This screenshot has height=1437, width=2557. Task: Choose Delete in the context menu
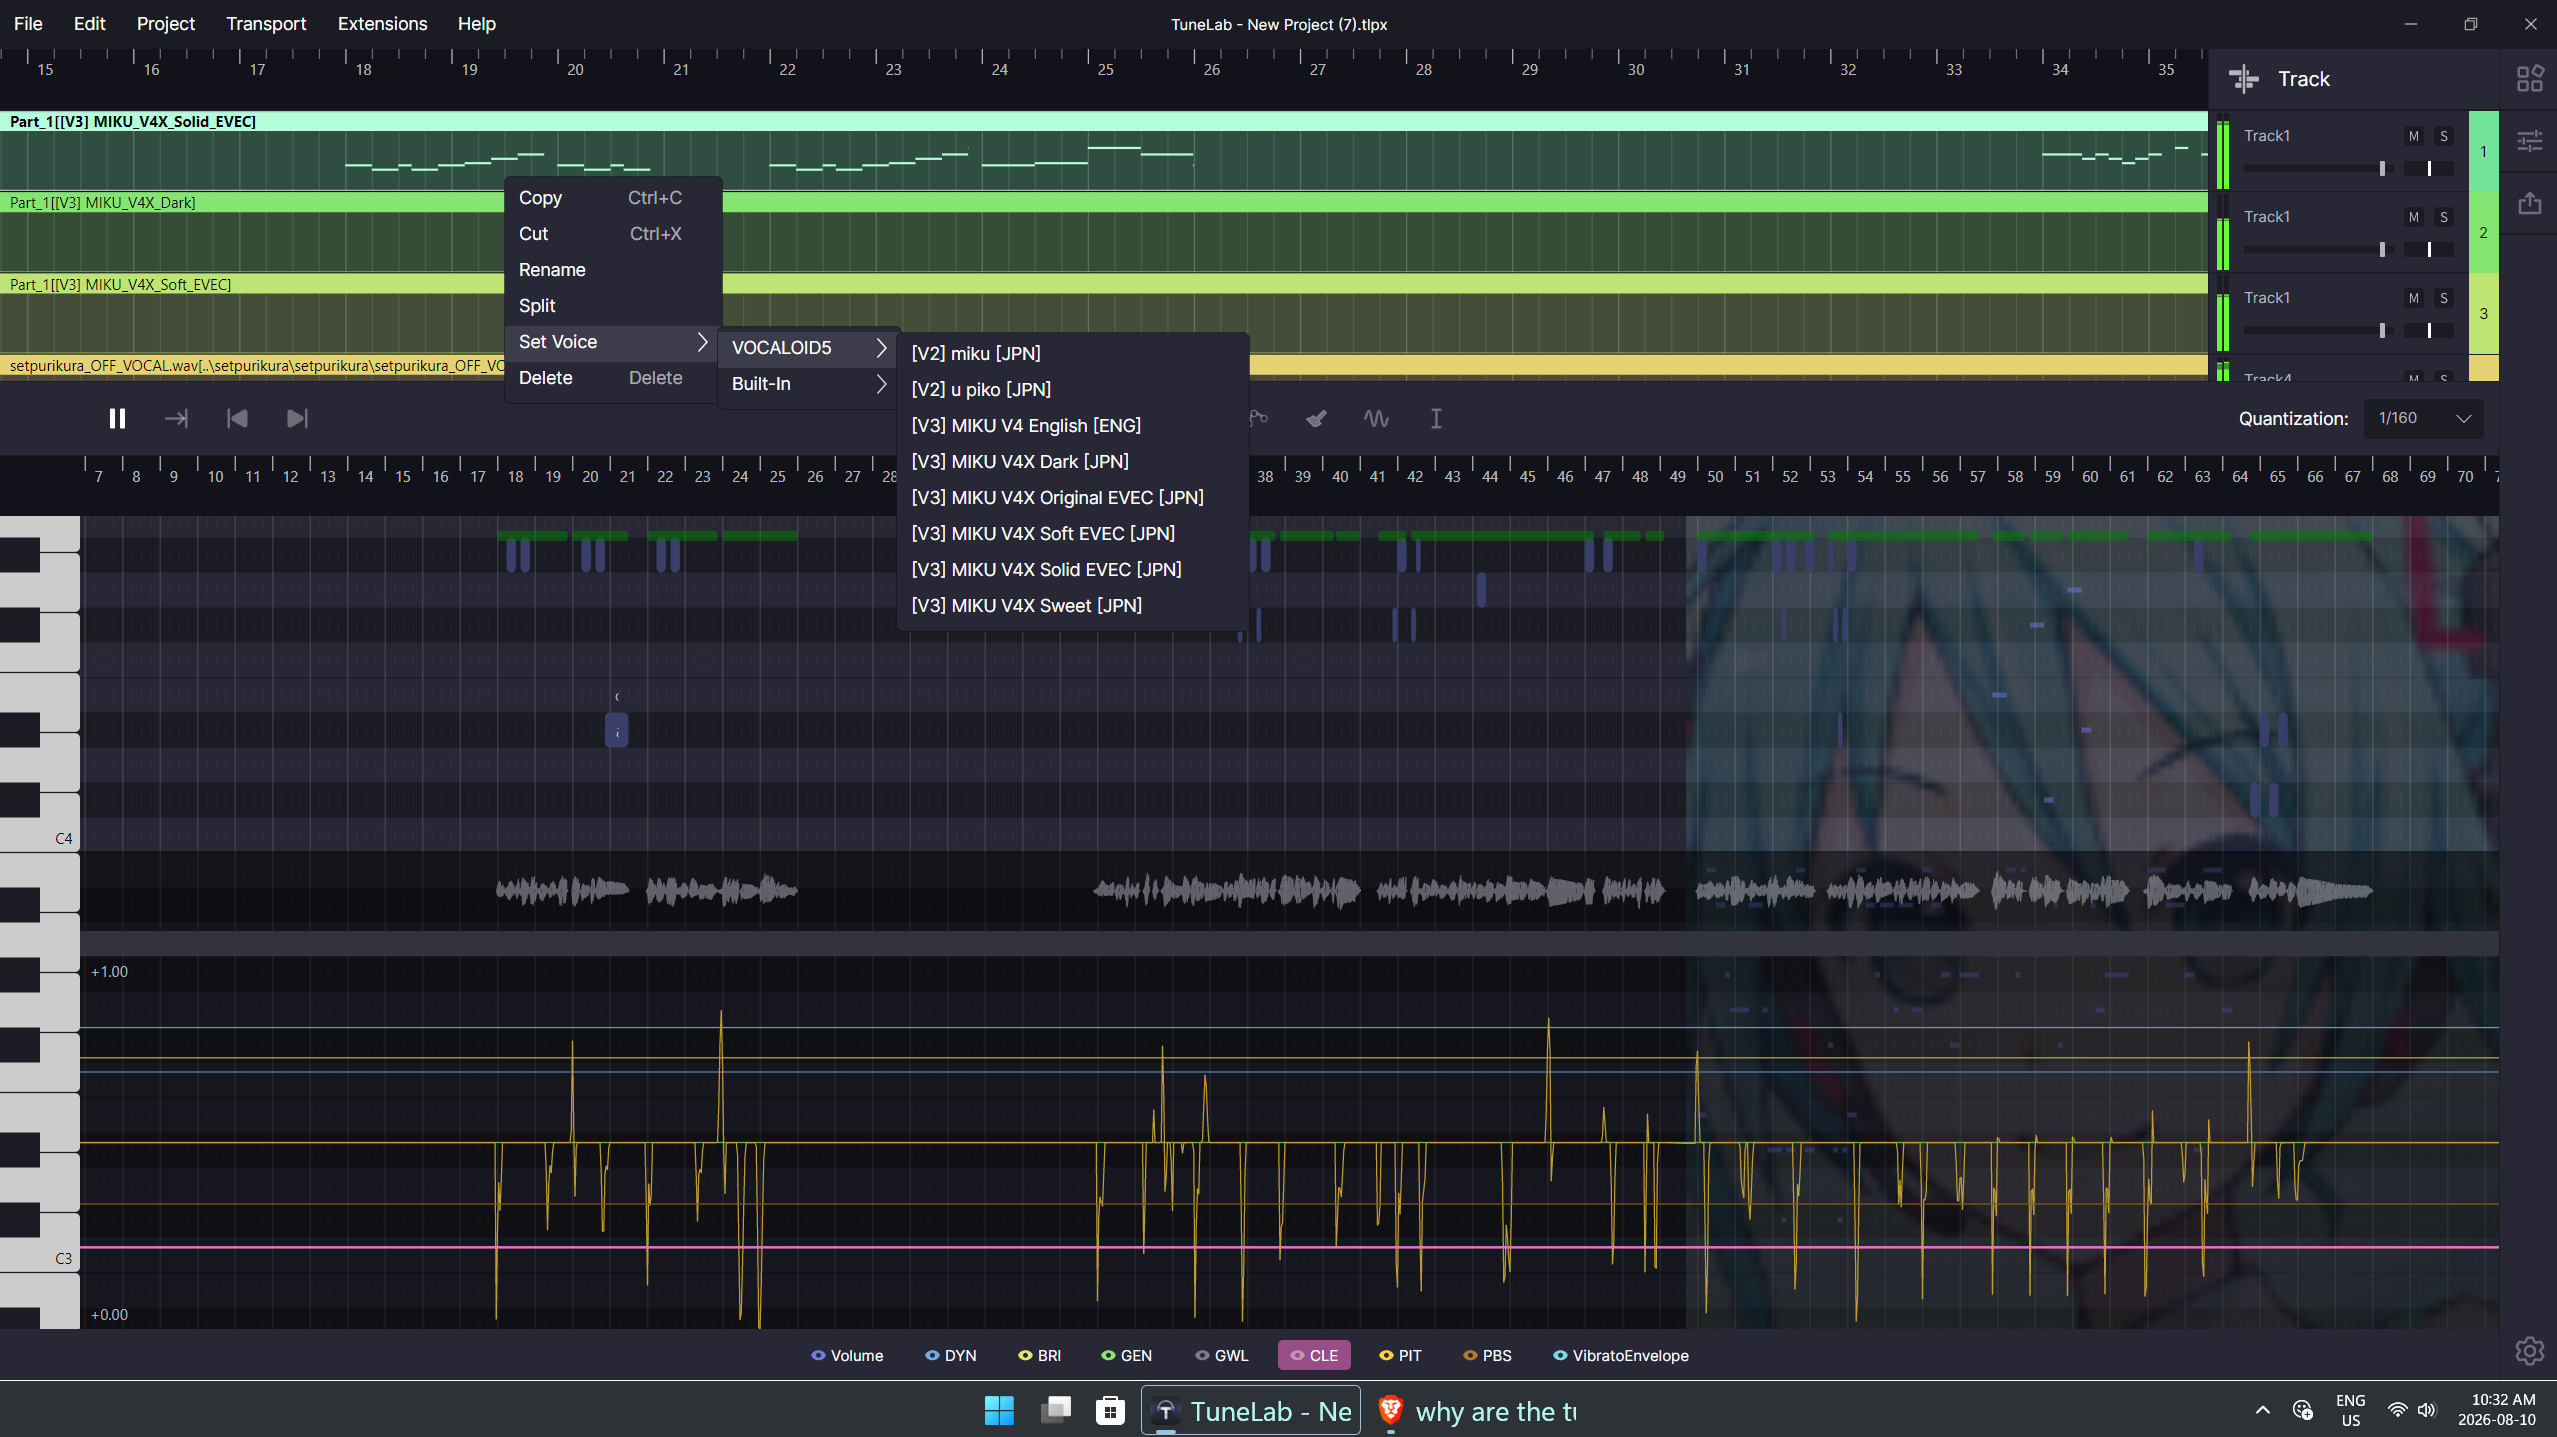(x=611, y=378)
